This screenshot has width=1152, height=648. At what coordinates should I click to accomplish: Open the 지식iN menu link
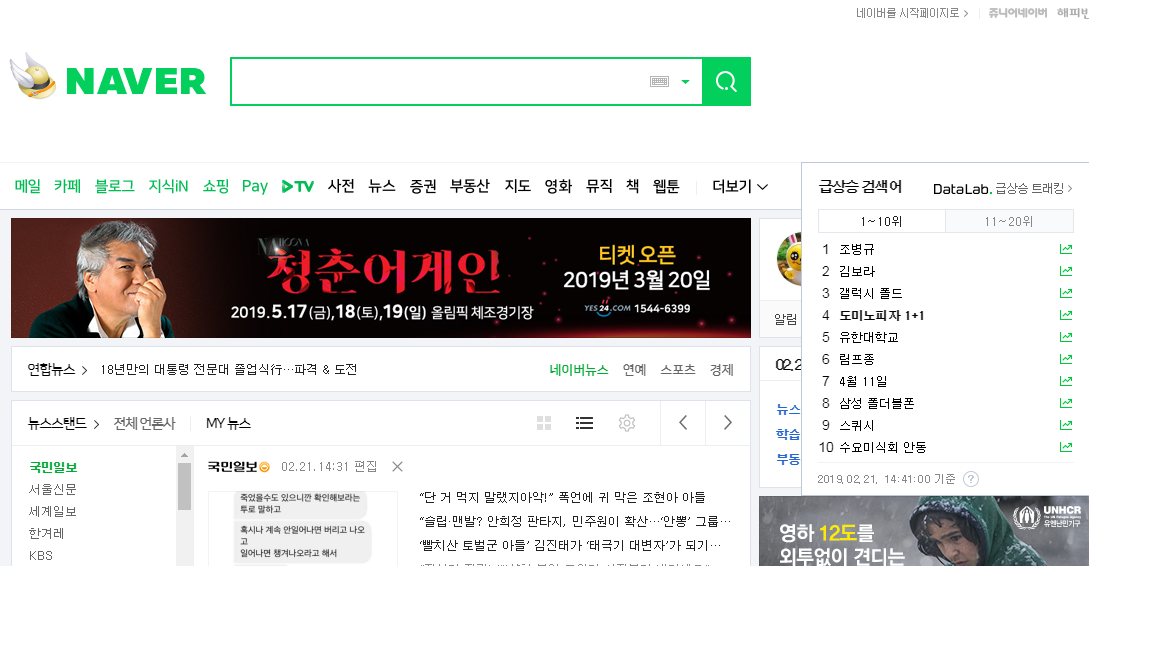168,186
